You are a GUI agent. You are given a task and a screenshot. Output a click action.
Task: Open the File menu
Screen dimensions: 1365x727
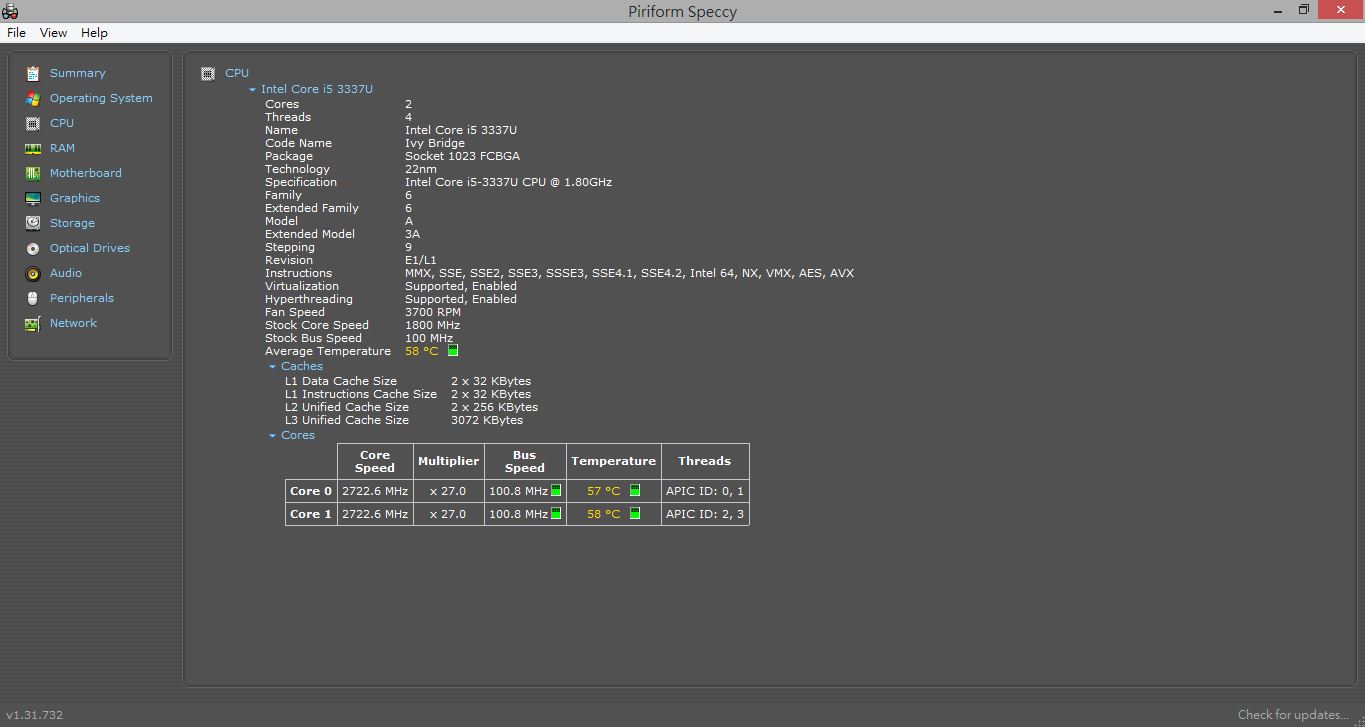16,33
